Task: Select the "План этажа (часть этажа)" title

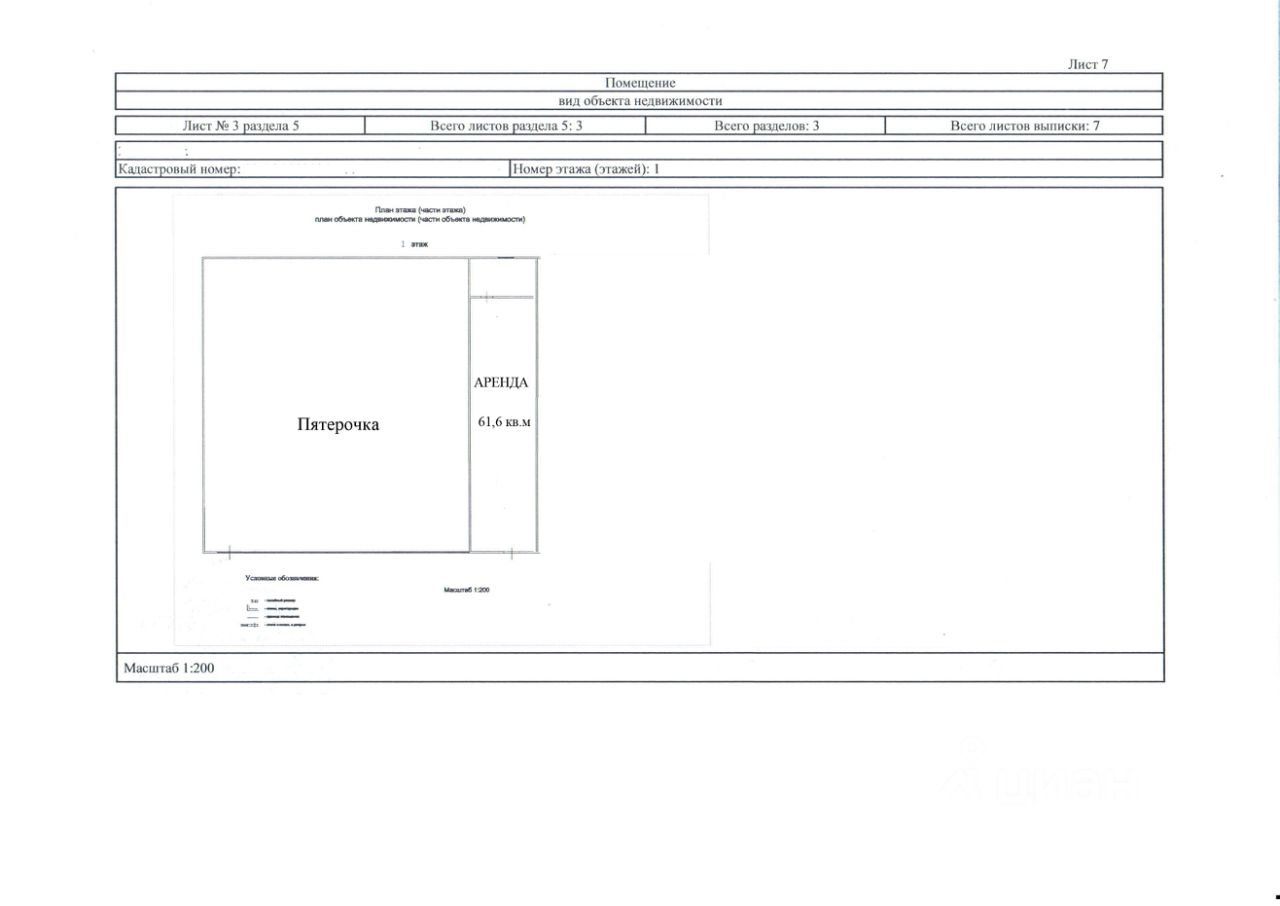Action: [420, 210]
